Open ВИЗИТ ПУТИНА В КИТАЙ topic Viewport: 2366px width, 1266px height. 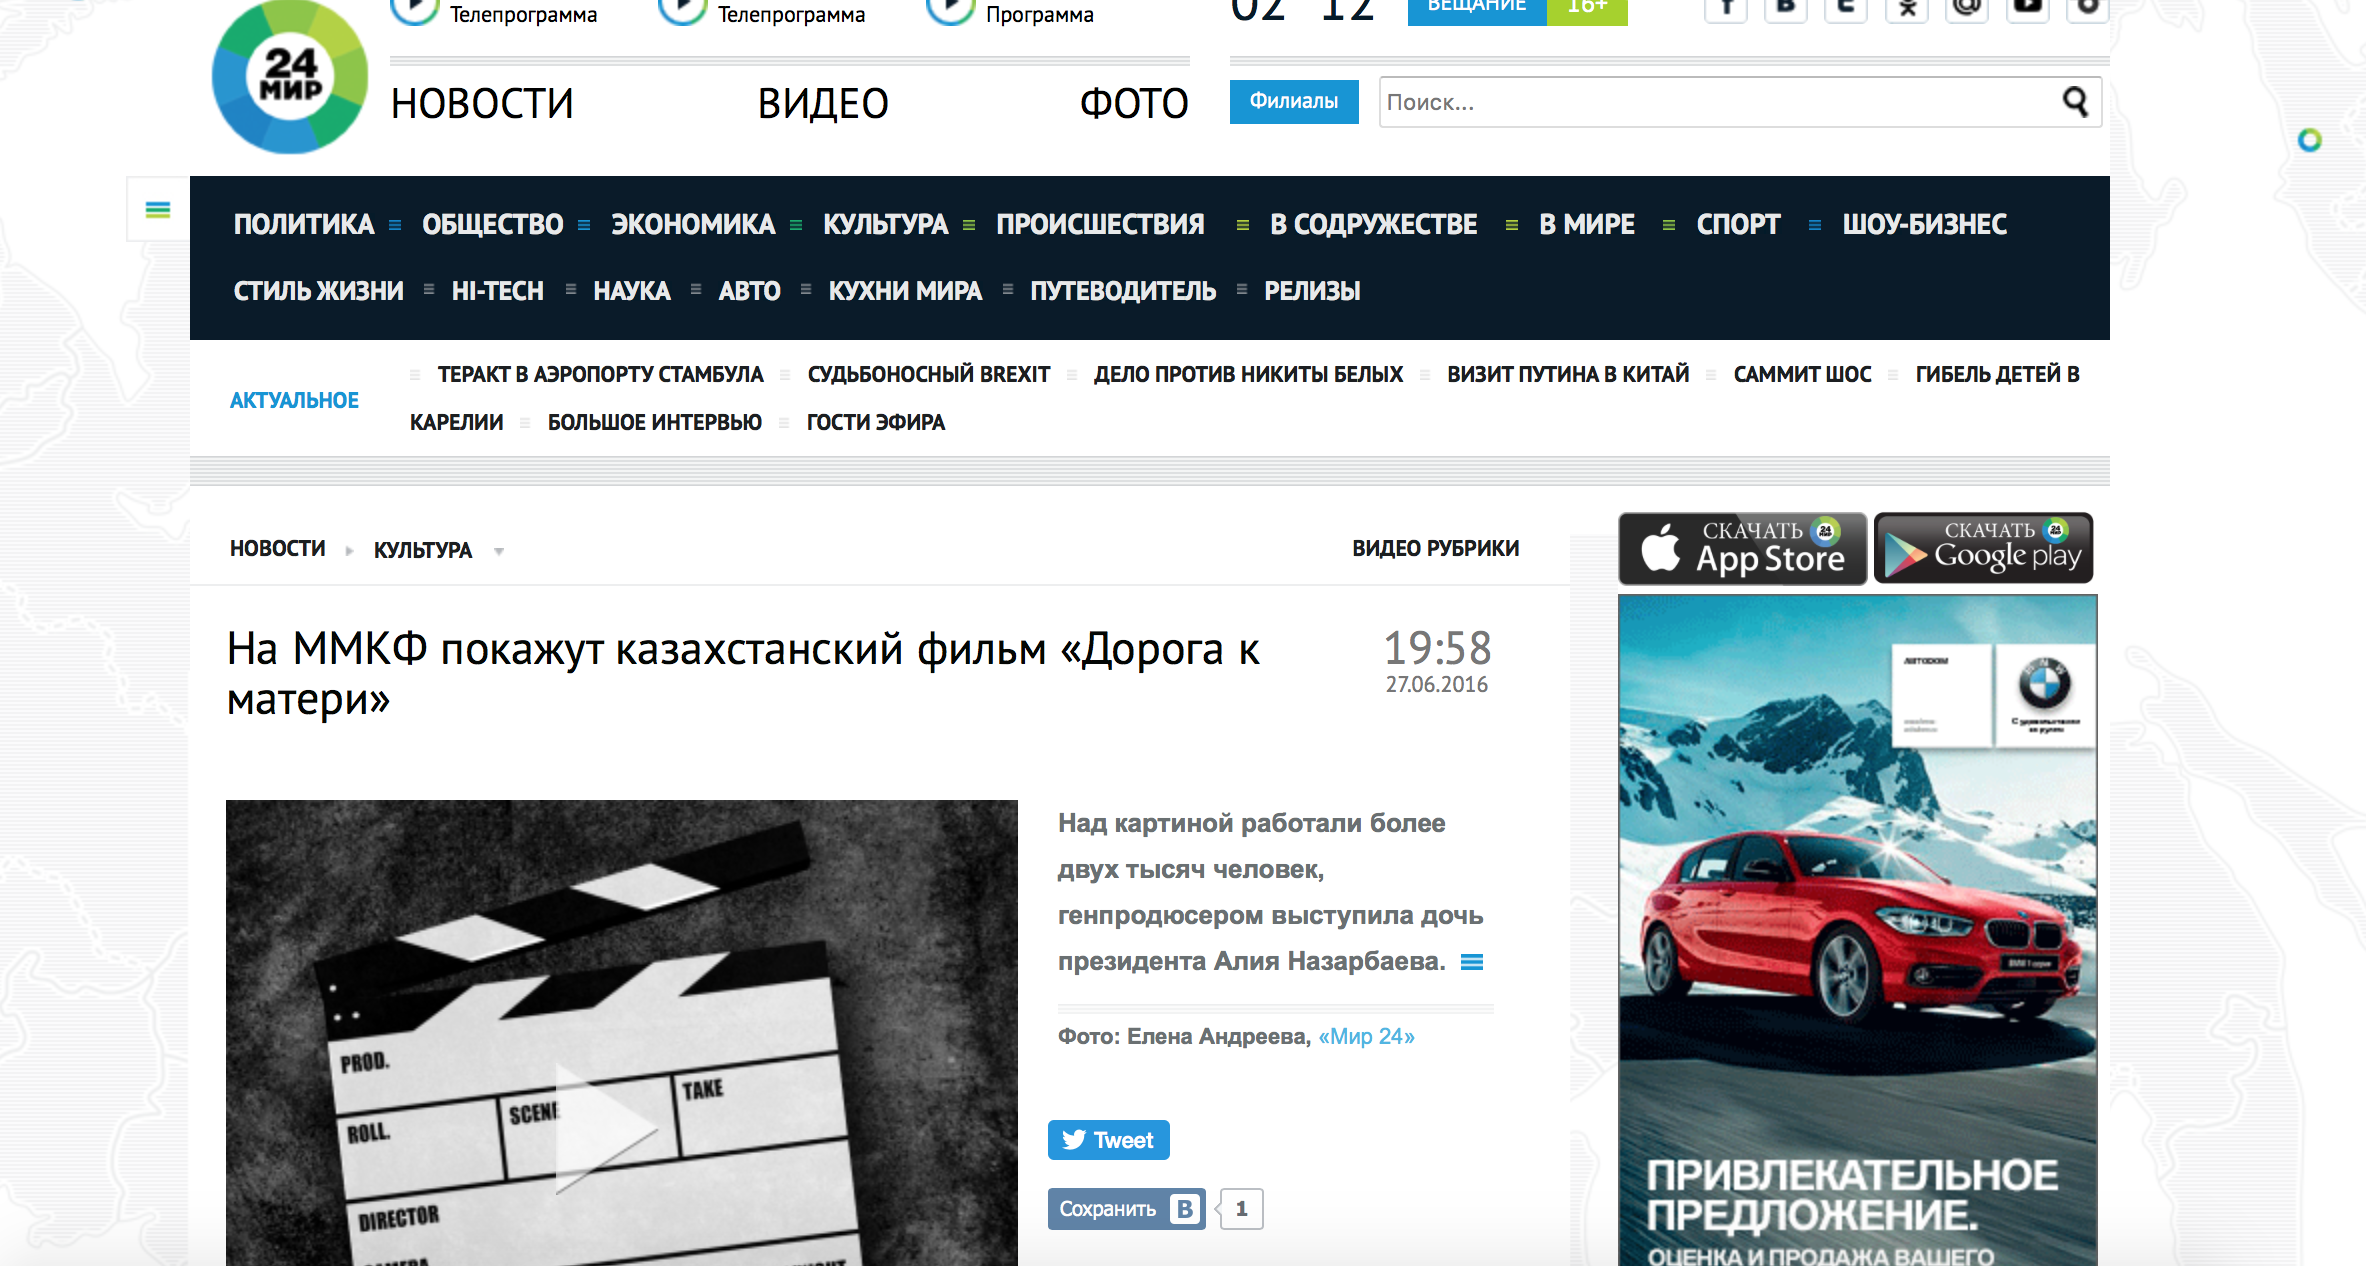(x=1568, y=374)
